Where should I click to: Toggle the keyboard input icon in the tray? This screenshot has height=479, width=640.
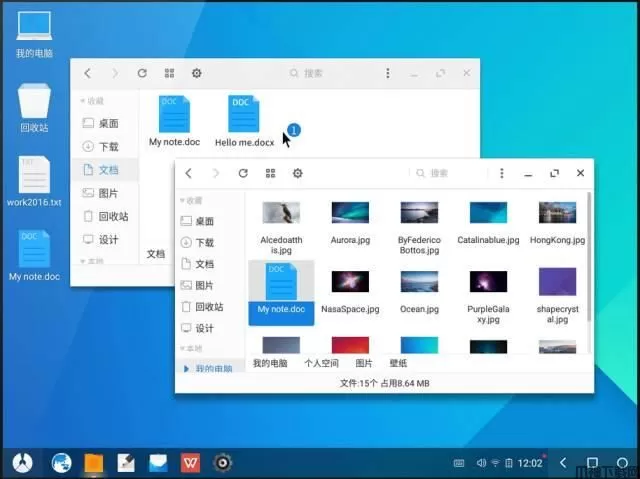pos(458,463)
